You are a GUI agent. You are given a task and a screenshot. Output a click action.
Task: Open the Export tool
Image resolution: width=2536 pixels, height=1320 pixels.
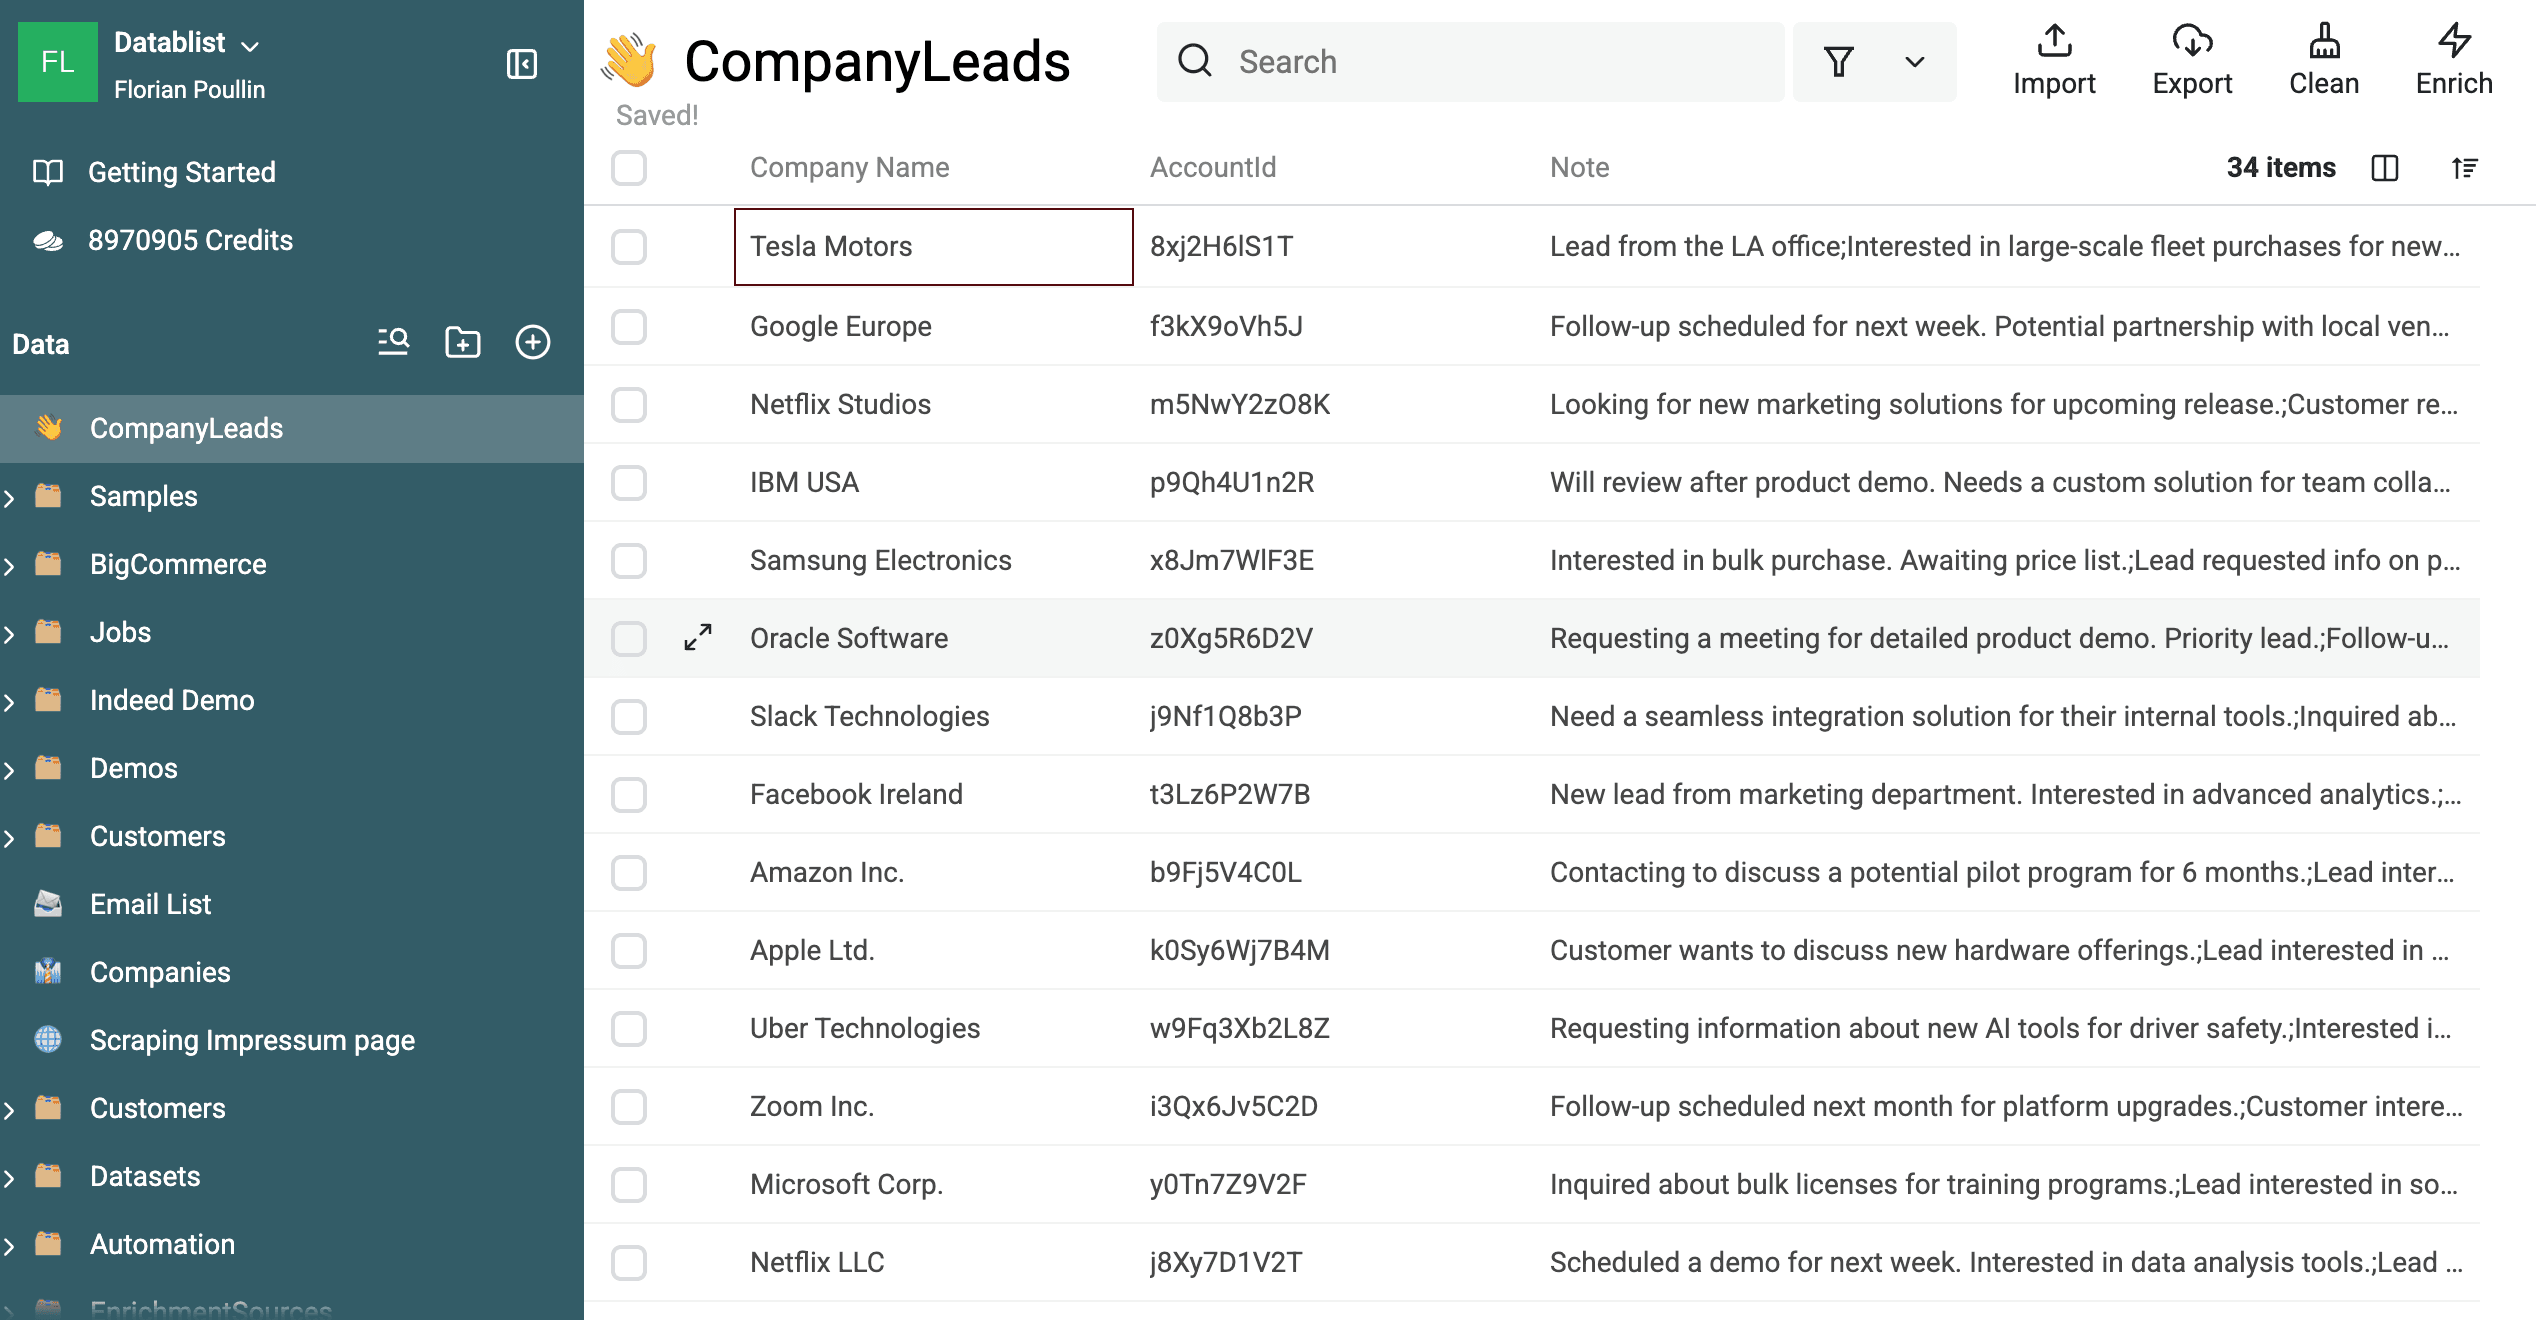pyautogui.click(x=2192, y=60)
